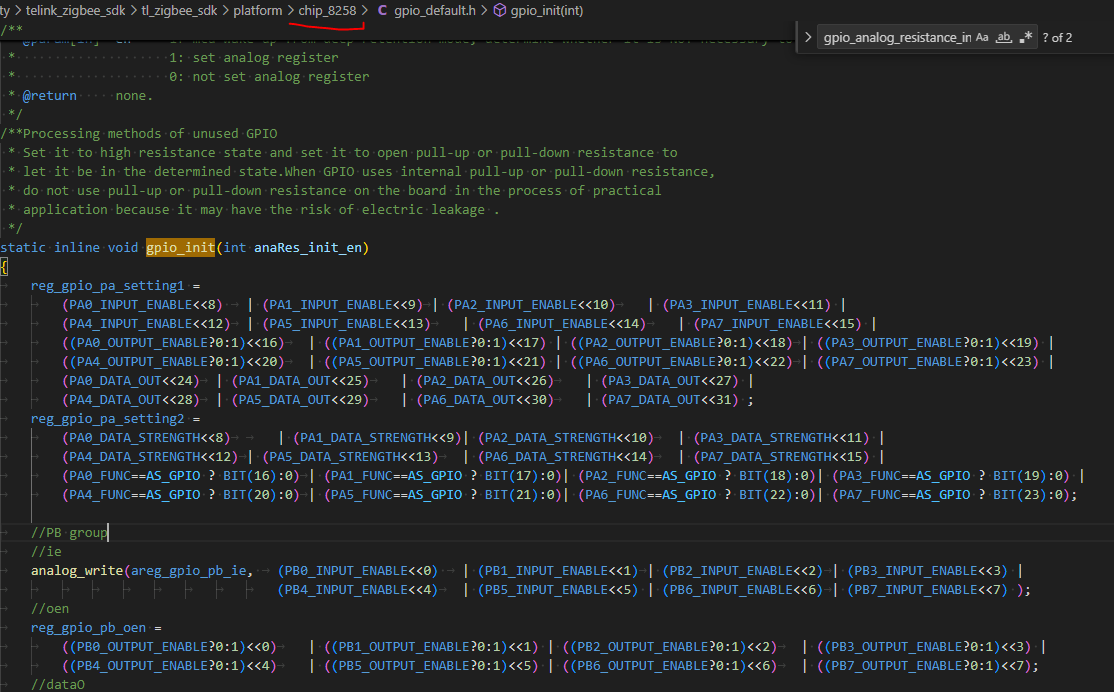Open tl_zigbee_sdk breadcrumb folder
The height and width of the screenshot is (692, 1114).
179,11
